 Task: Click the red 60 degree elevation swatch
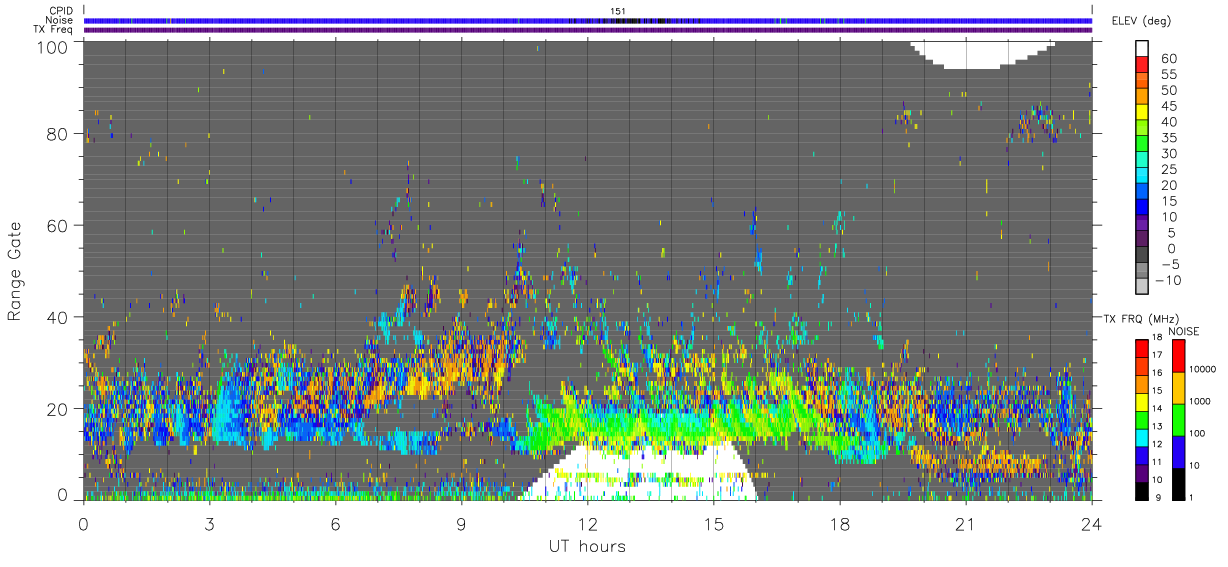point(1142,66)
